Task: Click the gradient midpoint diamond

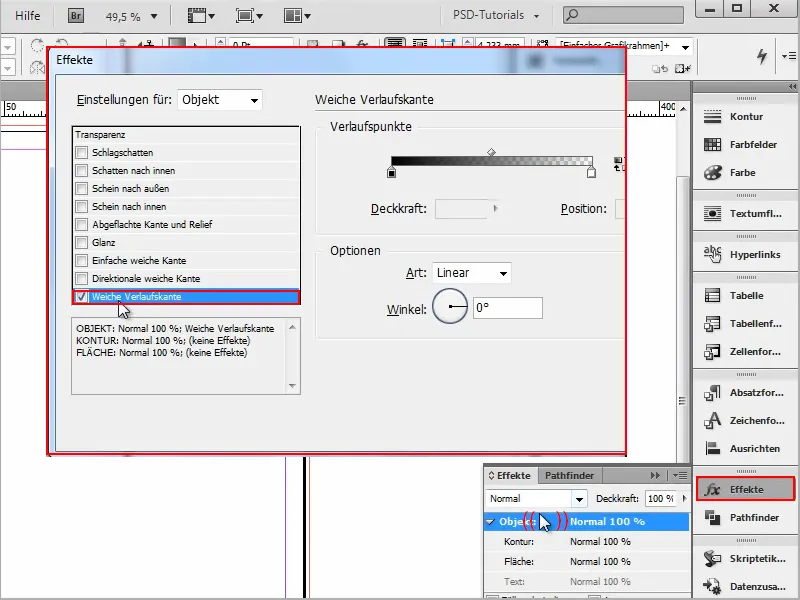Action: click(491, 153)
